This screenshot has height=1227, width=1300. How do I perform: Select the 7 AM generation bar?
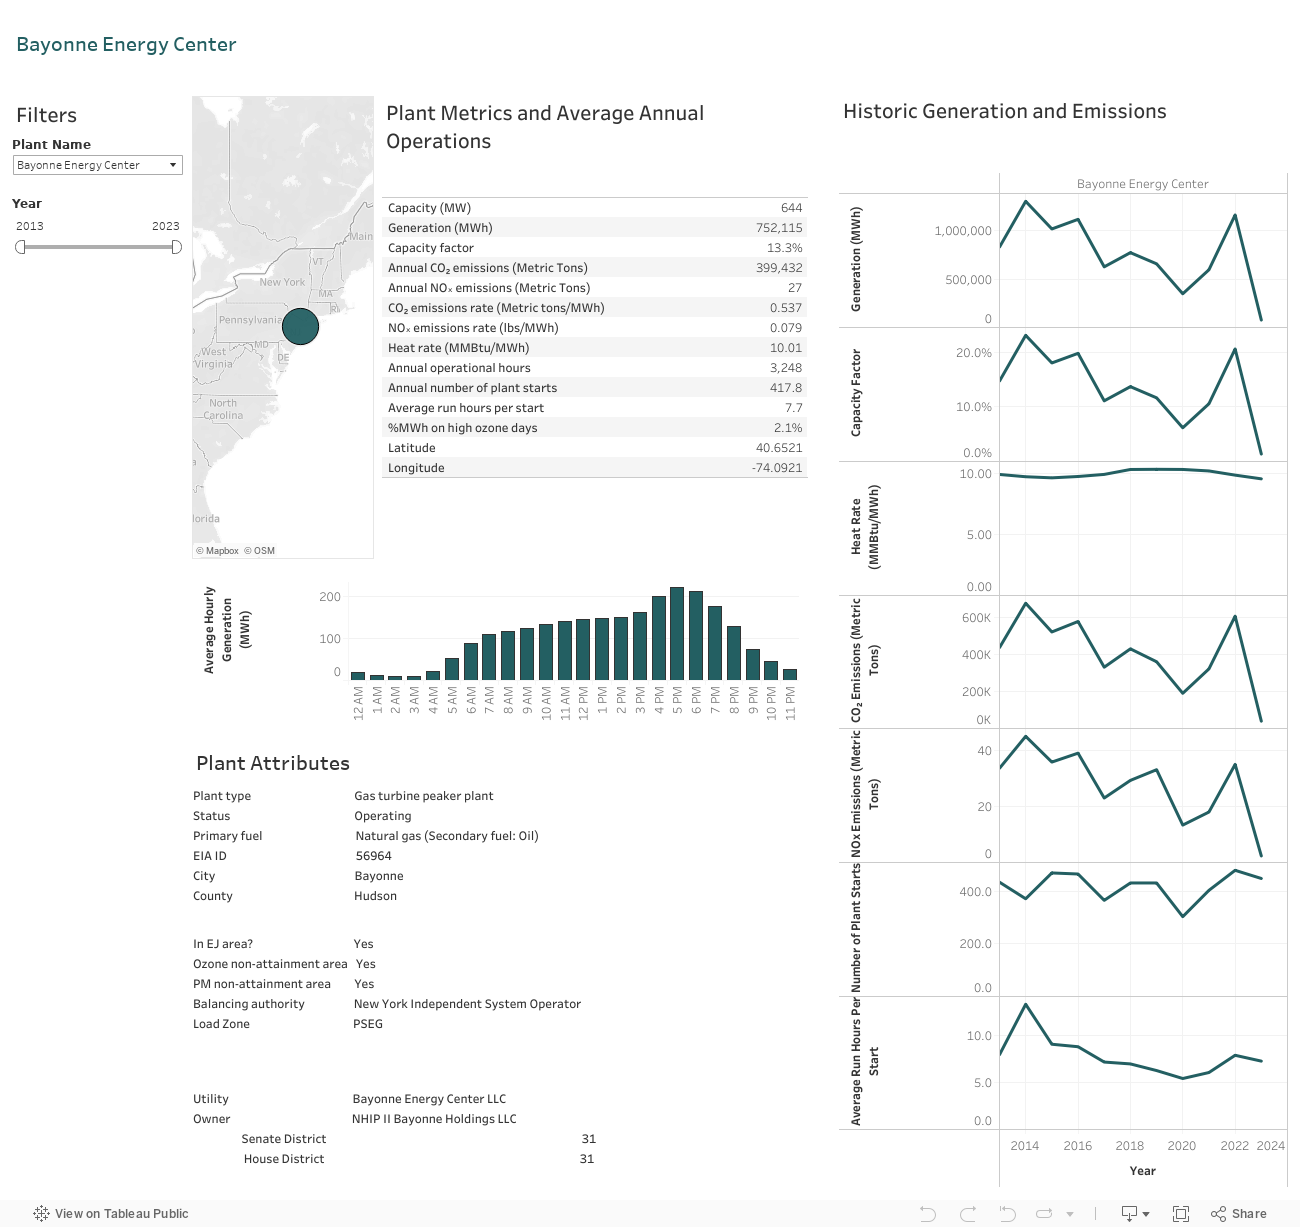tap(489, 657)
